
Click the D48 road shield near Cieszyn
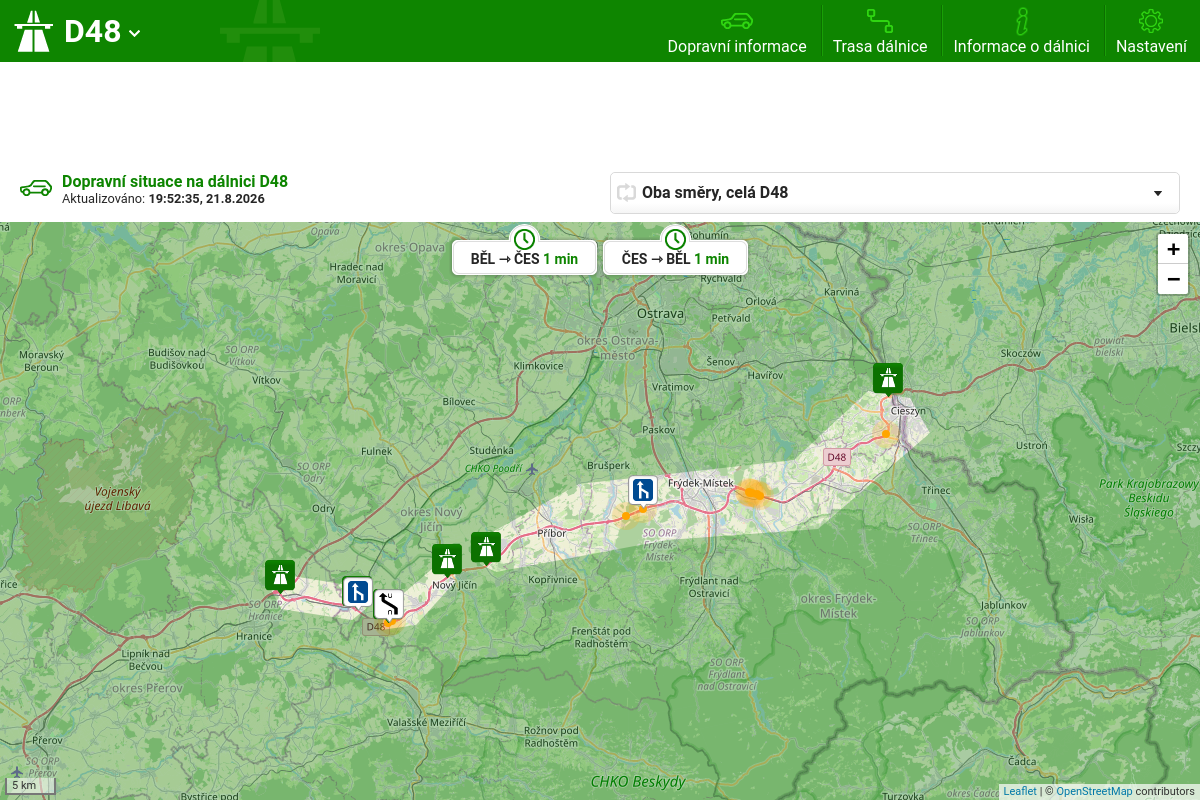click(x=837, y=457)
